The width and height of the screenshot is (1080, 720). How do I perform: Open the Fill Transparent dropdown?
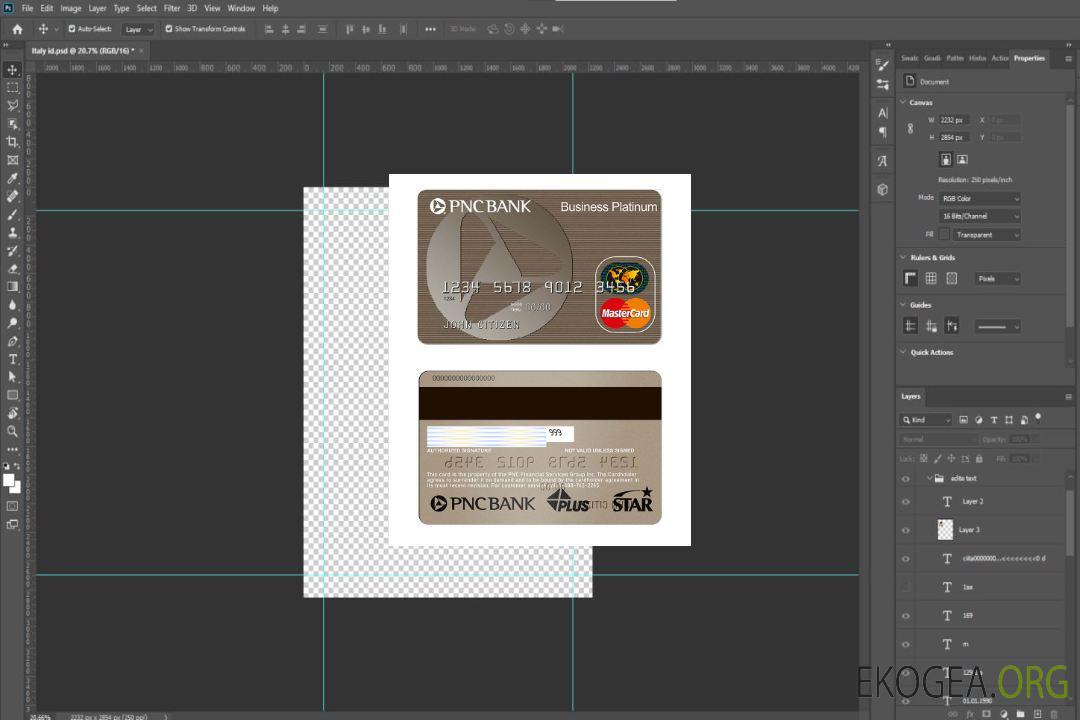(986, 235)
